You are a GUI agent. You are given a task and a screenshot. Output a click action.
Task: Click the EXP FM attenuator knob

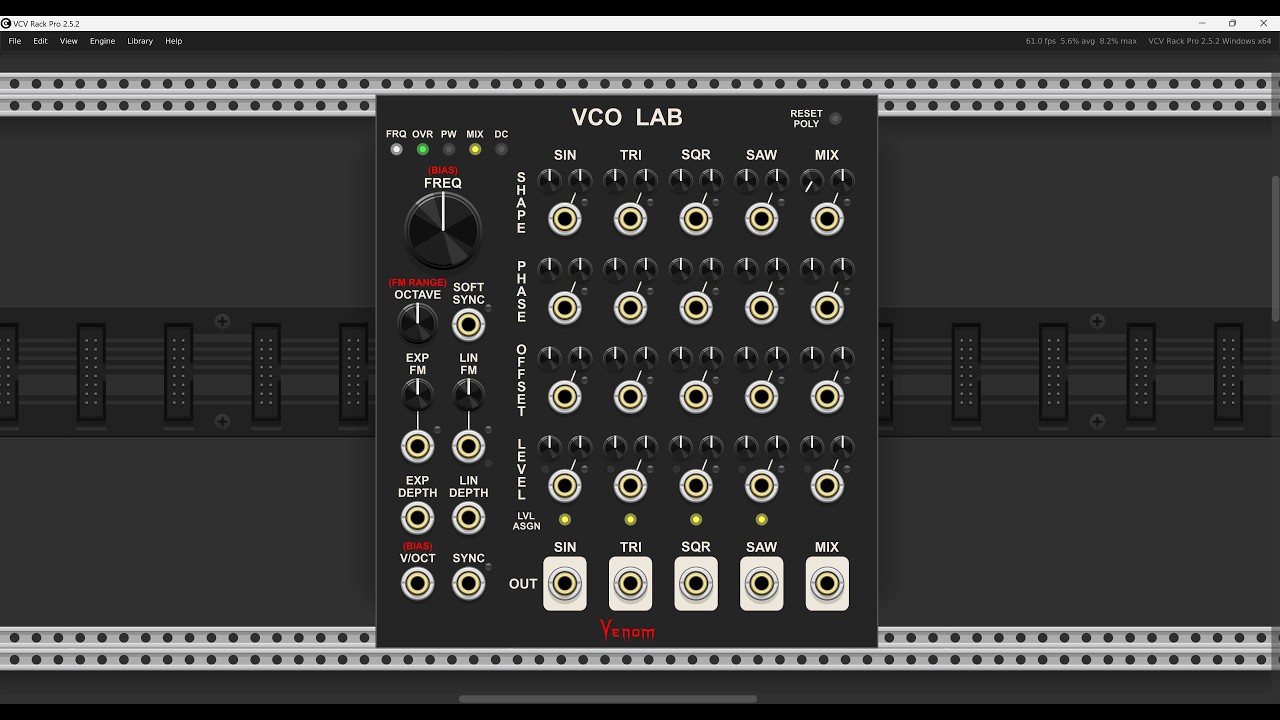(417, 395)
